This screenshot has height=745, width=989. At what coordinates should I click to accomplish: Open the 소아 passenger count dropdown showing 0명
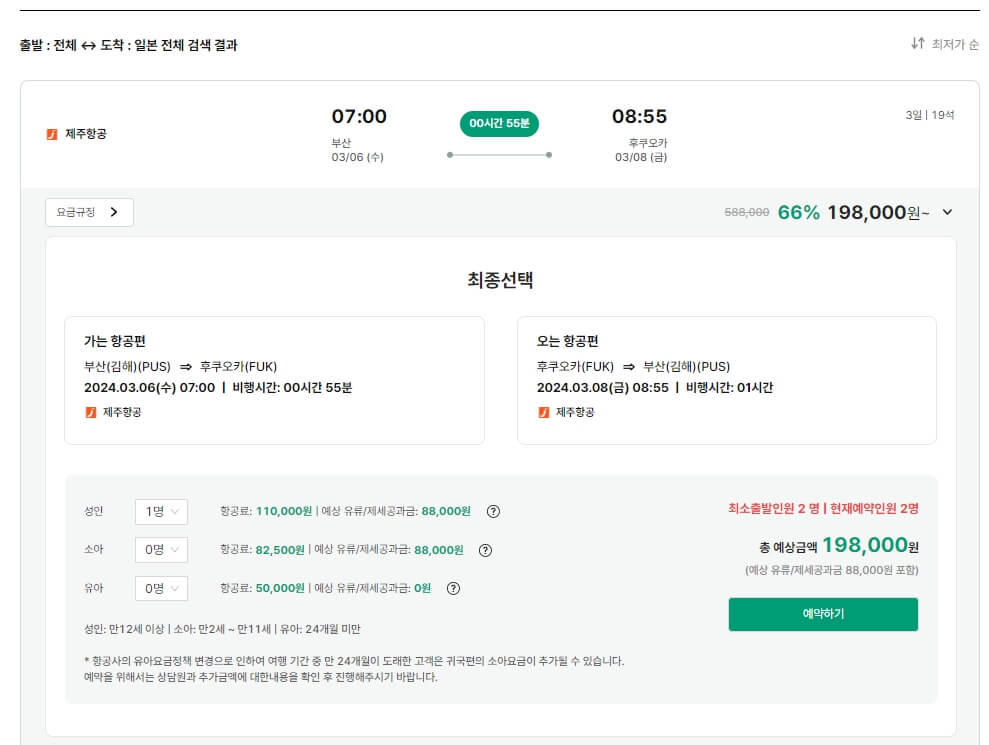[160, 550]
